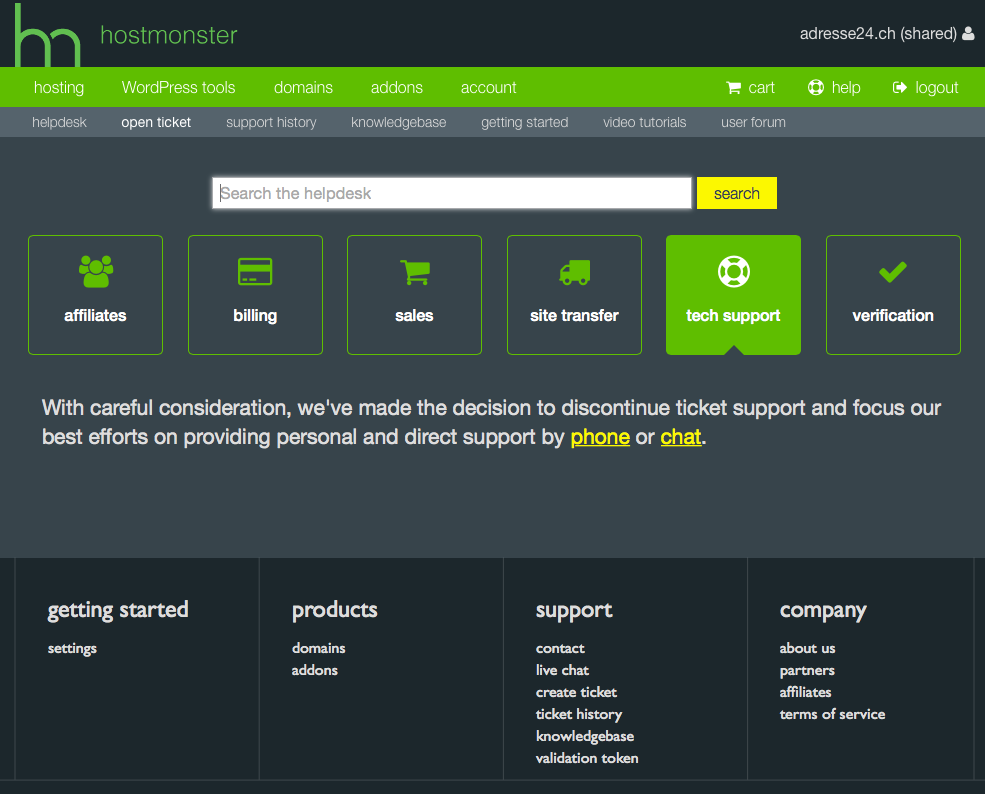Click the hostmonster hm logo
The height and width of the screenshot is (794, 985).
click(48, 36)
